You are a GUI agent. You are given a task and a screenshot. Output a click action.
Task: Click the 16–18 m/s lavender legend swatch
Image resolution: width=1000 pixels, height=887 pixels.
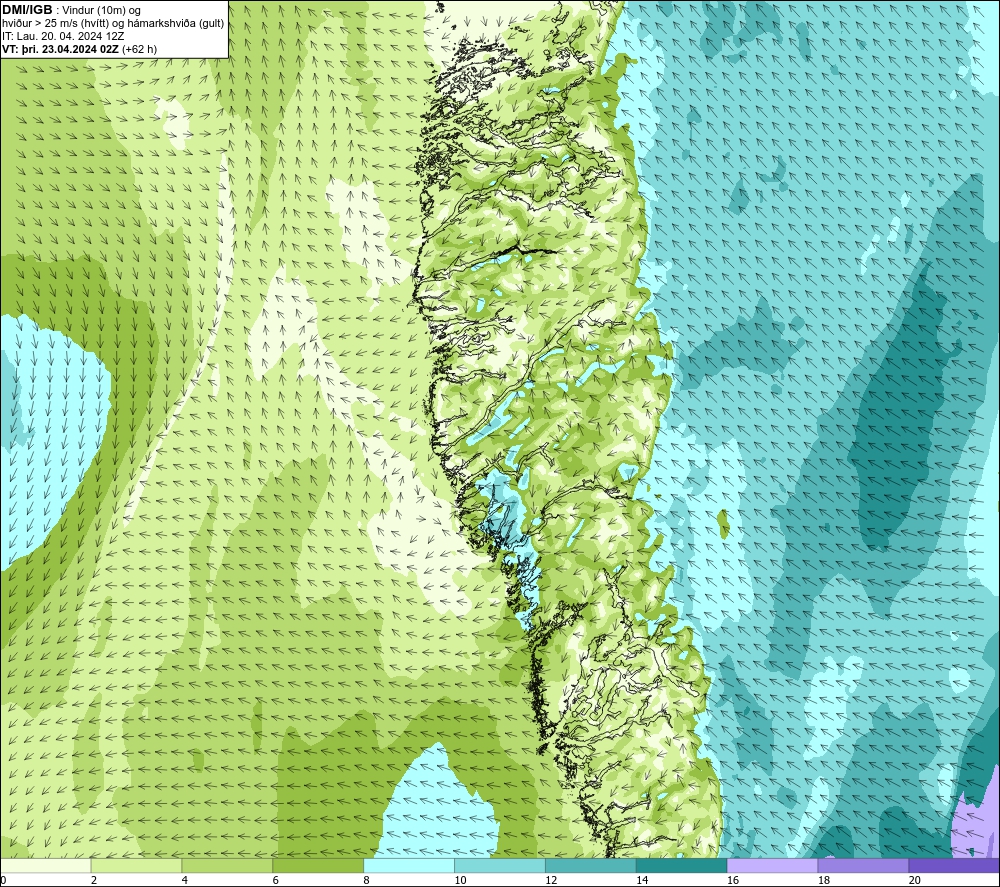[772, 866]
